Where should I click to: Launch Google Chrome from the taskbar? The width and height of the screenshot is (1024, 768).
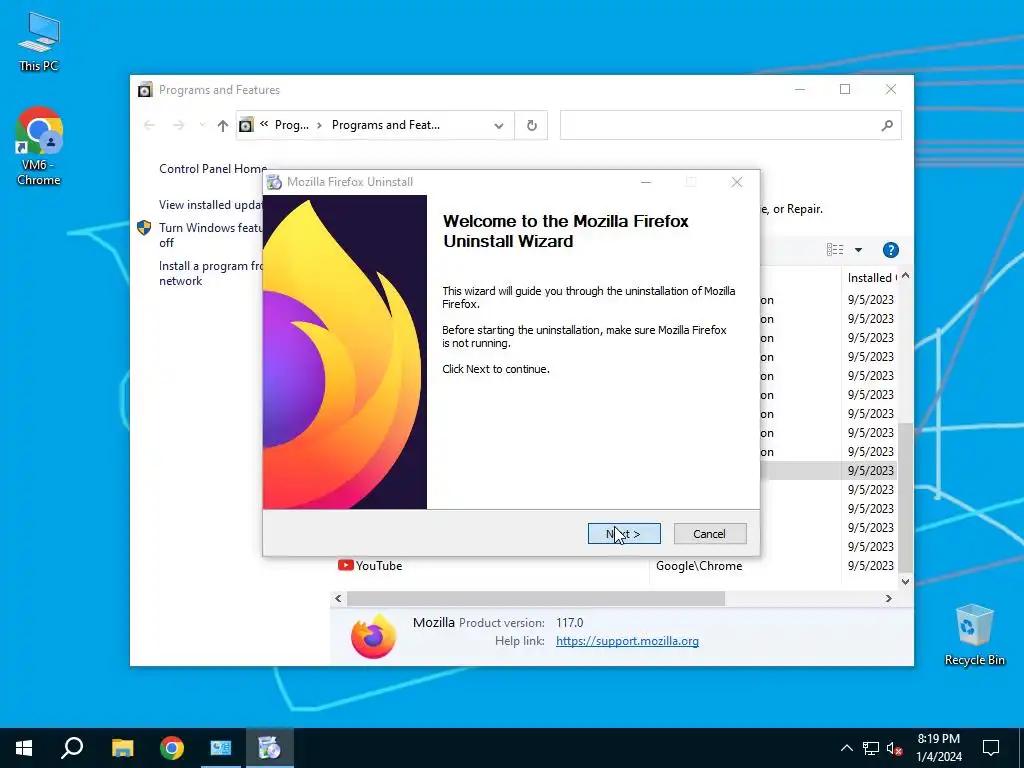172,748
